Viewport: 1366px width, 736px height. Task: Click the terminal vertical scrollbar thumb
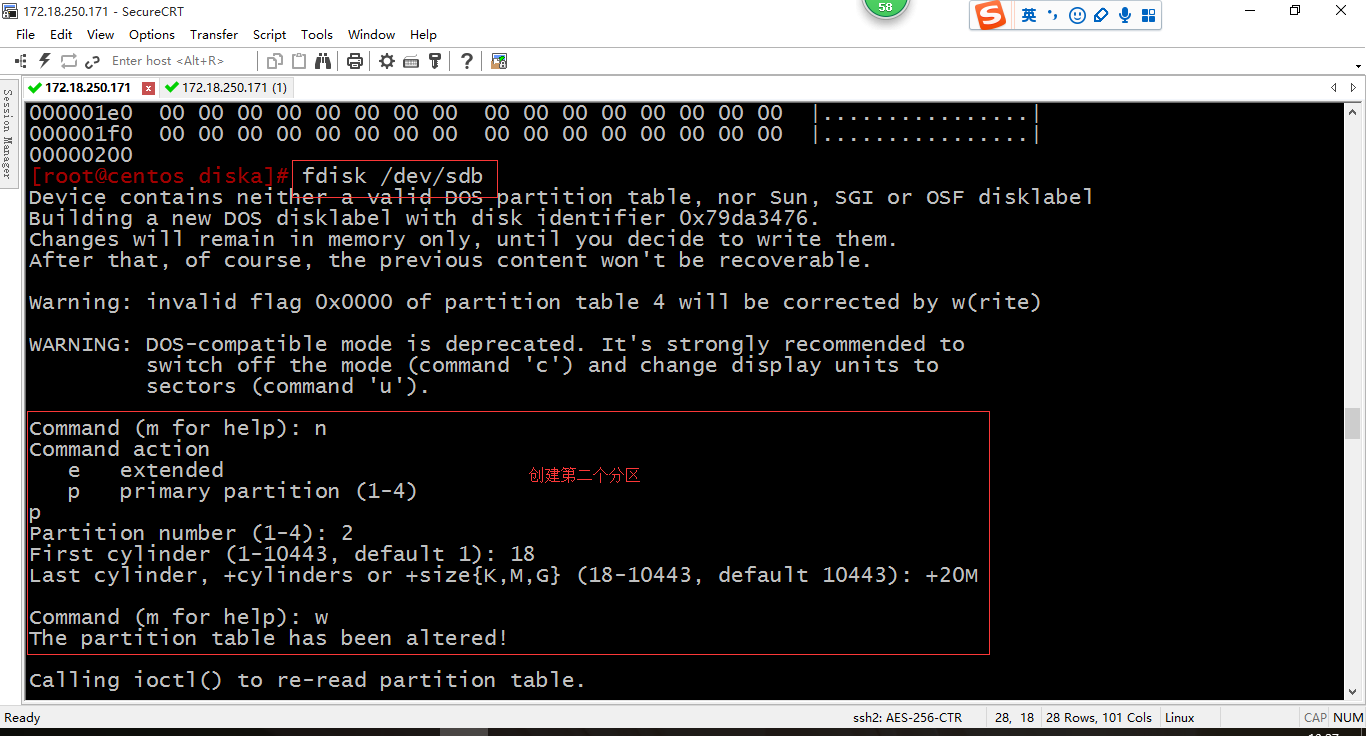click(x=1353, y=424)
